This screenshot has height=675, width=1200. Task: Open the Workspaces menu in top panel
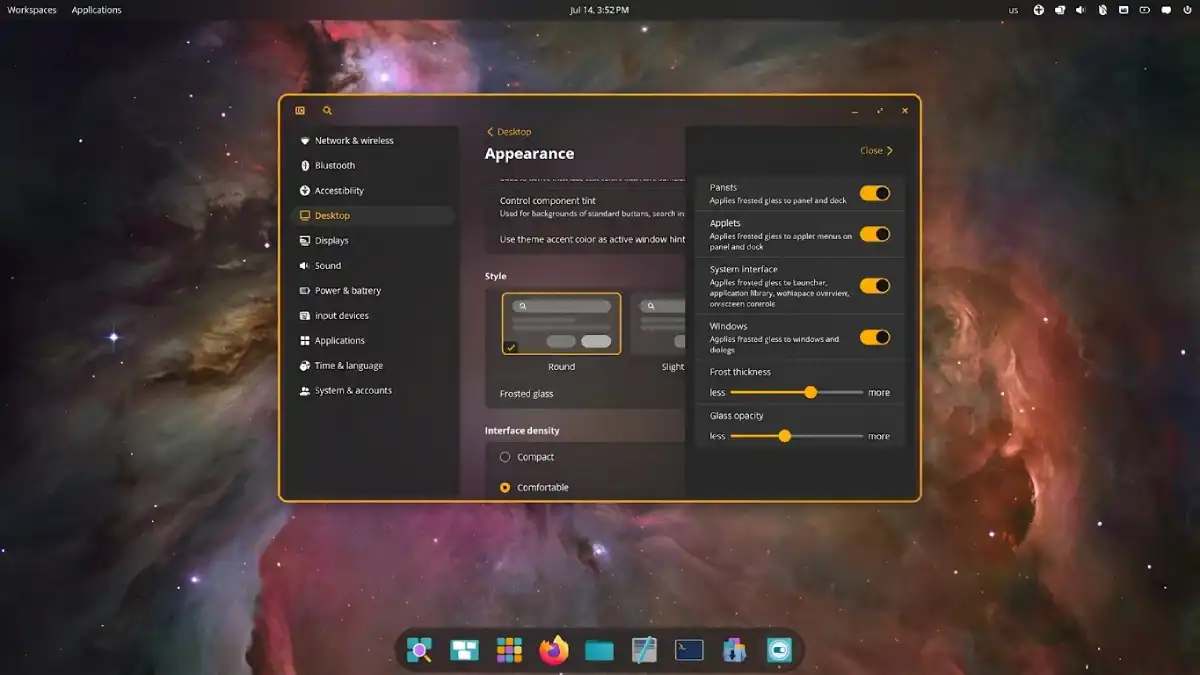[x=32, y=10]
